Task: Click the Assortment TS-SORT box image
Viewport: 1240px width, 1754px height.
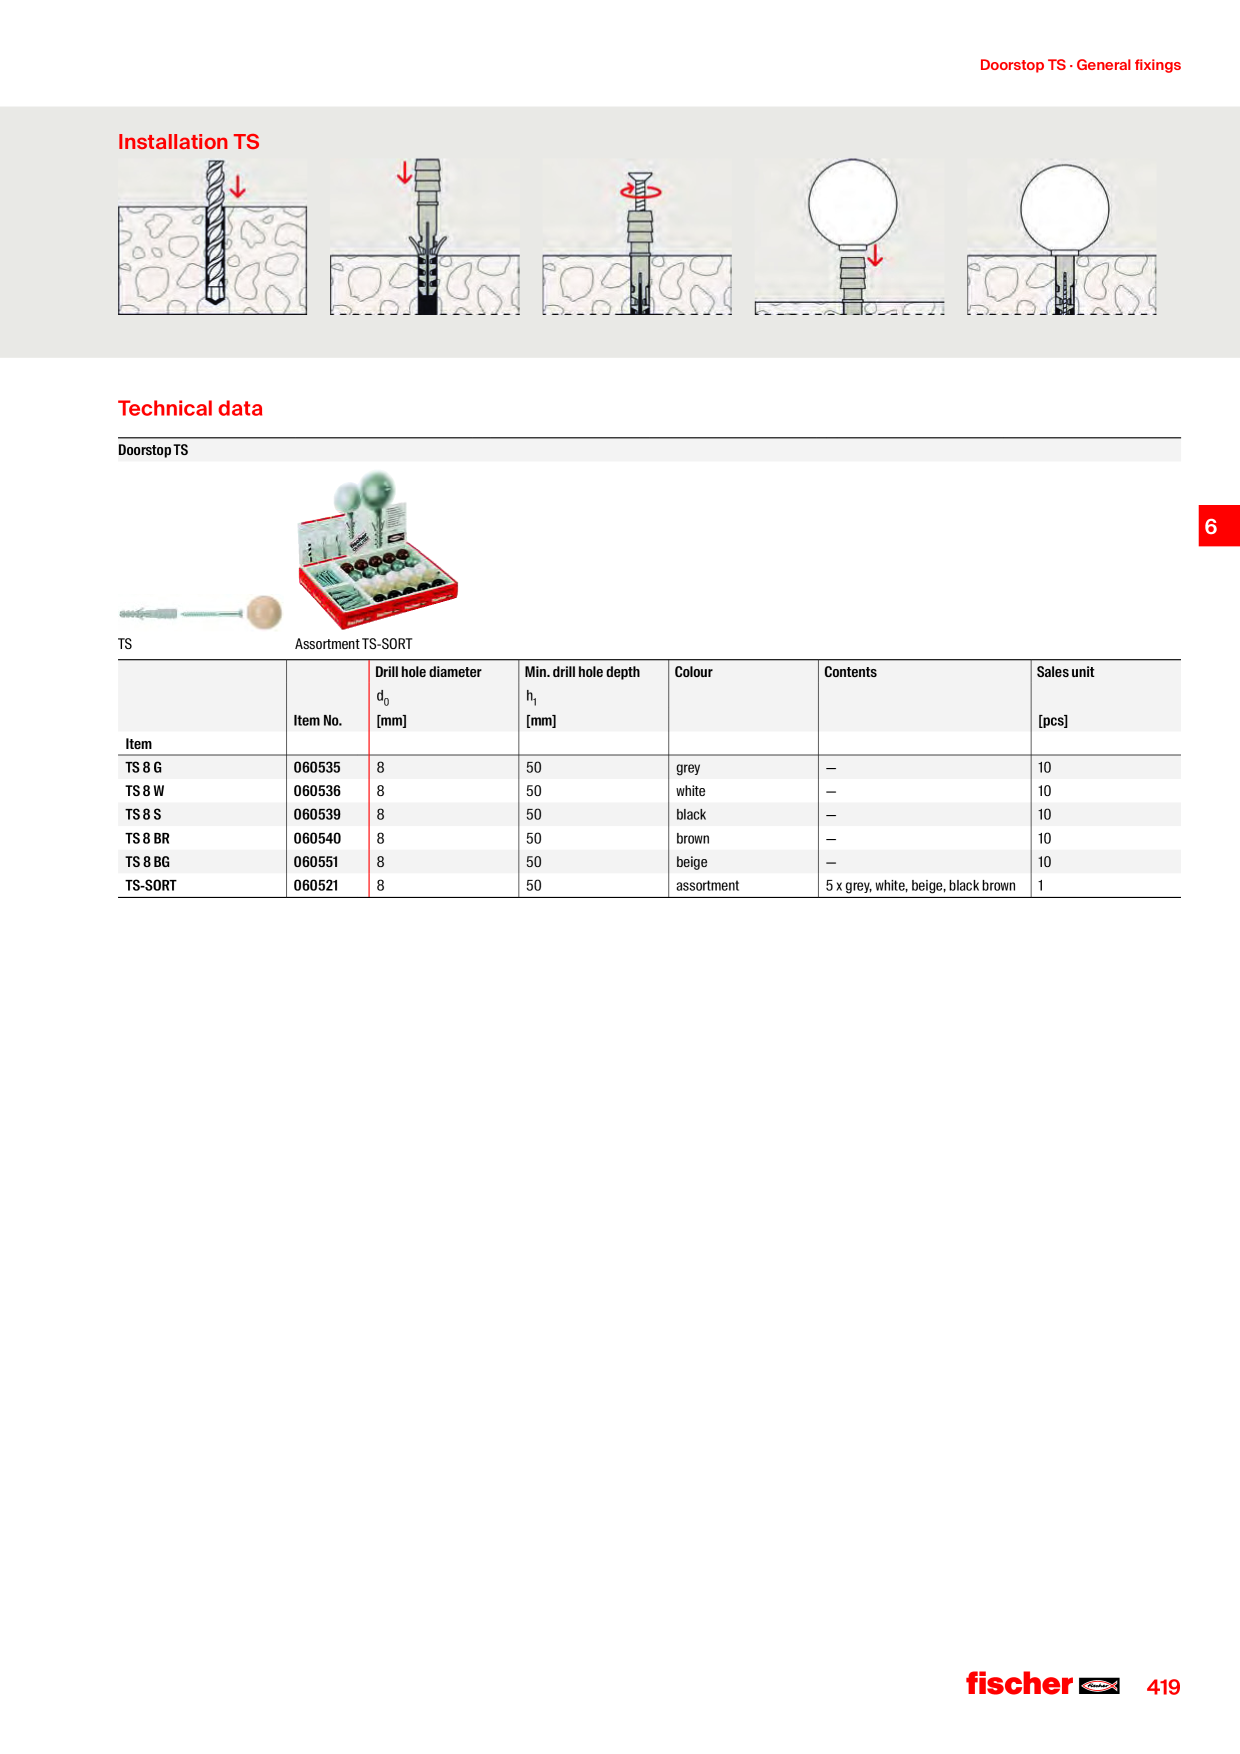Action: [x=377, y=550]
